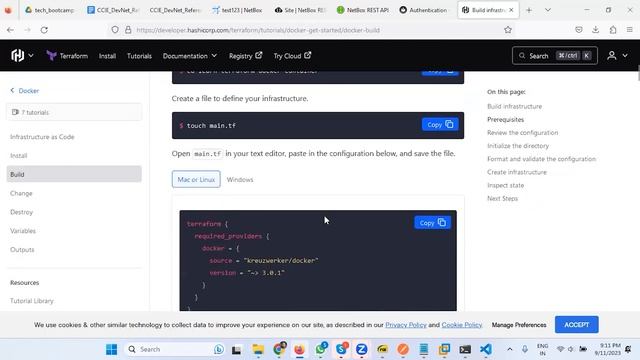Image resolution: width=640 pixels, height=360 pixels.
Task: Copy the touch main.tf command
Action: (x=440, y=124)
